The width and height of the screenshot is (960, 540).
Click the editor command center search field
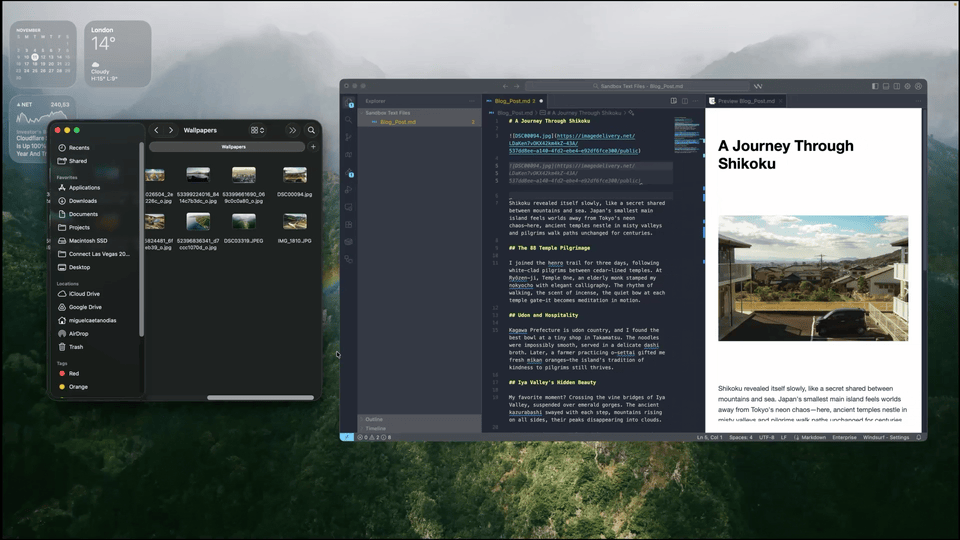pos(637,86)
